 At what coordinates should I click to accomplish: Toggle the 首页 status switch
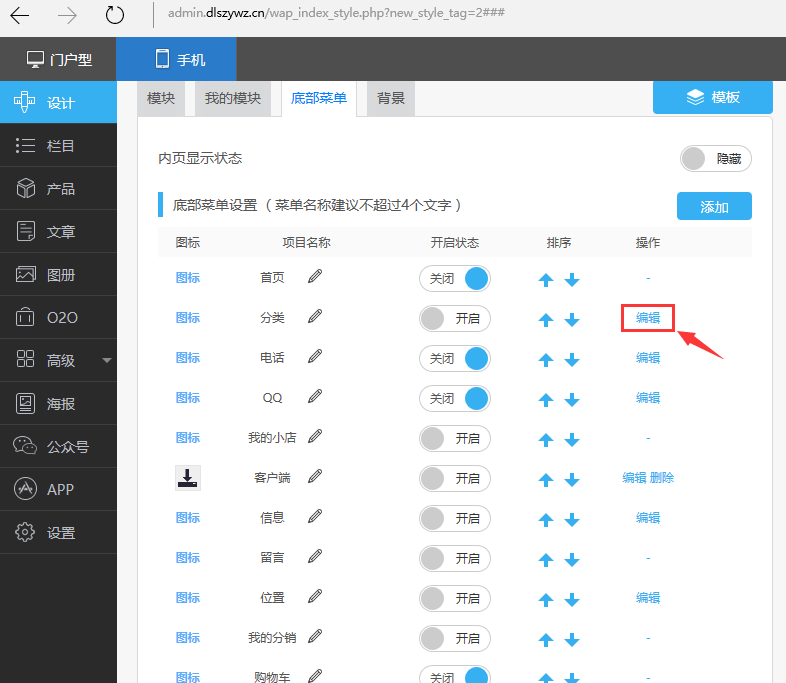455,279
